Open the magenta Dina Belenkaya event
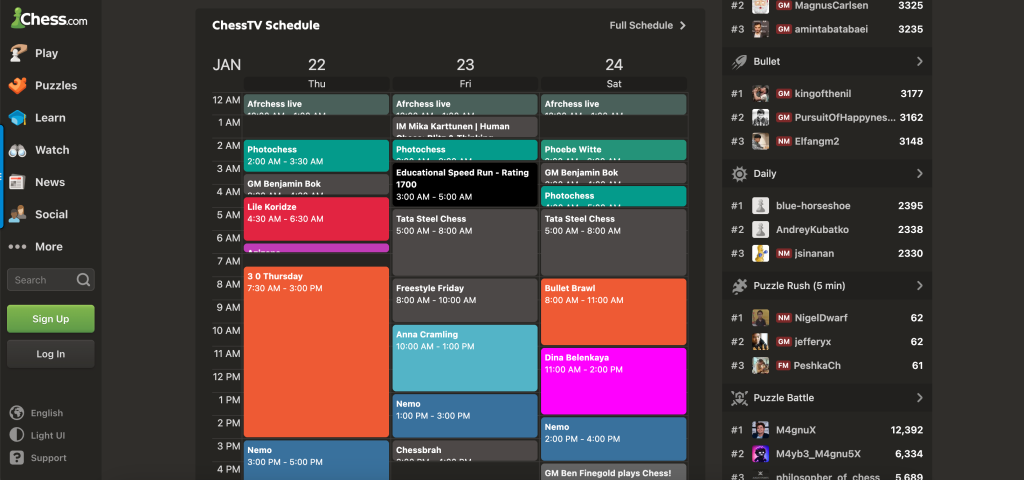 pos(613,380)
